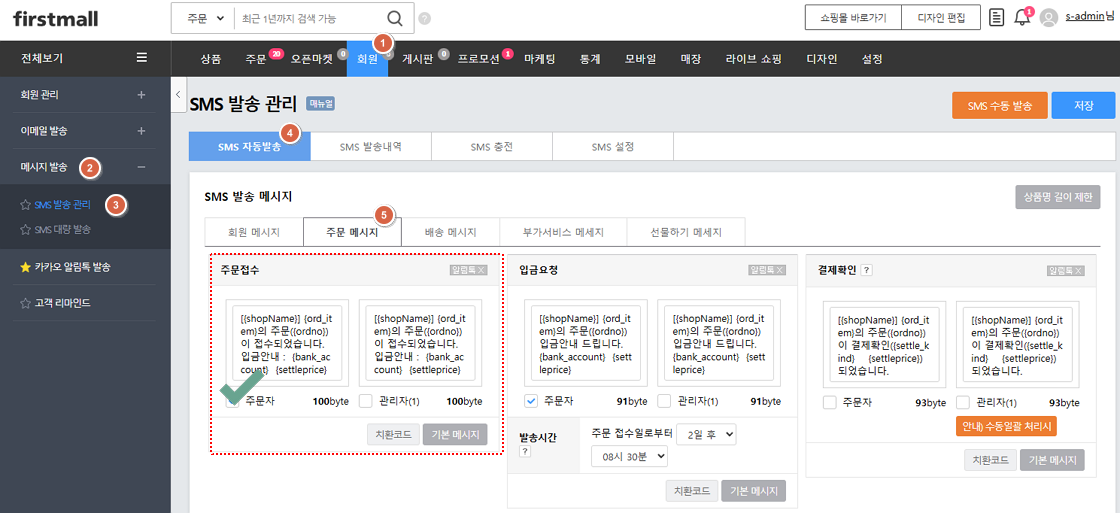This screenshot has width=1120, height=513.
Task: Click 쇼핑몰 바로가기 button
Action: [853, 18]
